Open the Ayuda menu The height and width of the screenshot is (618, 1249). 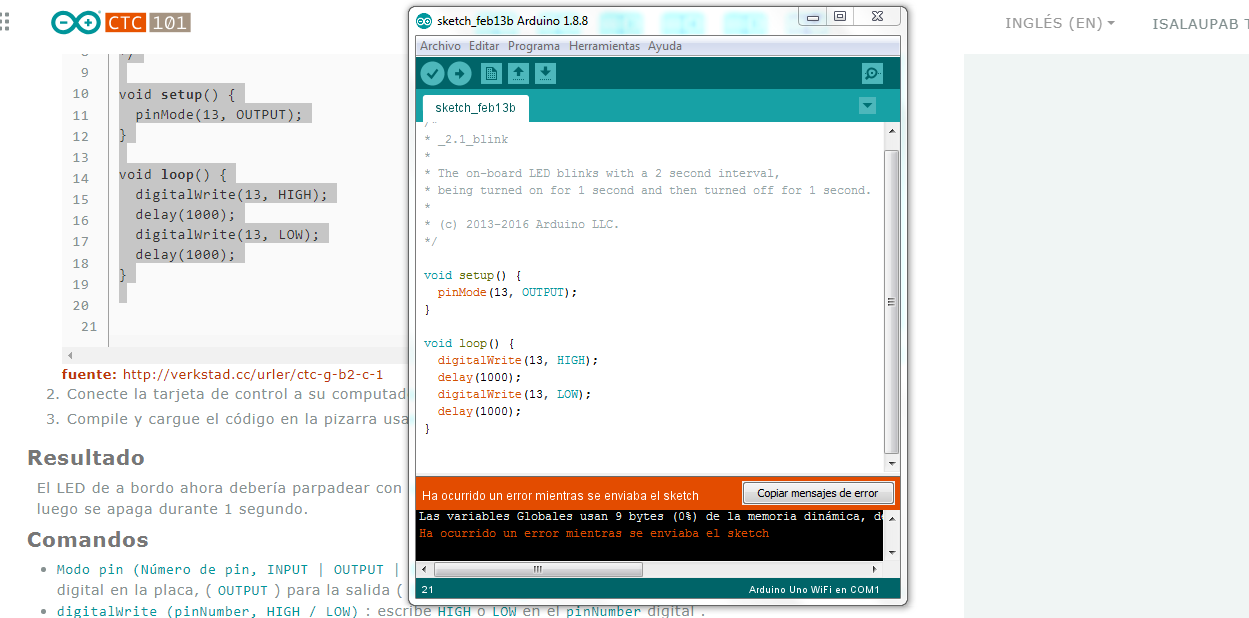665,46
